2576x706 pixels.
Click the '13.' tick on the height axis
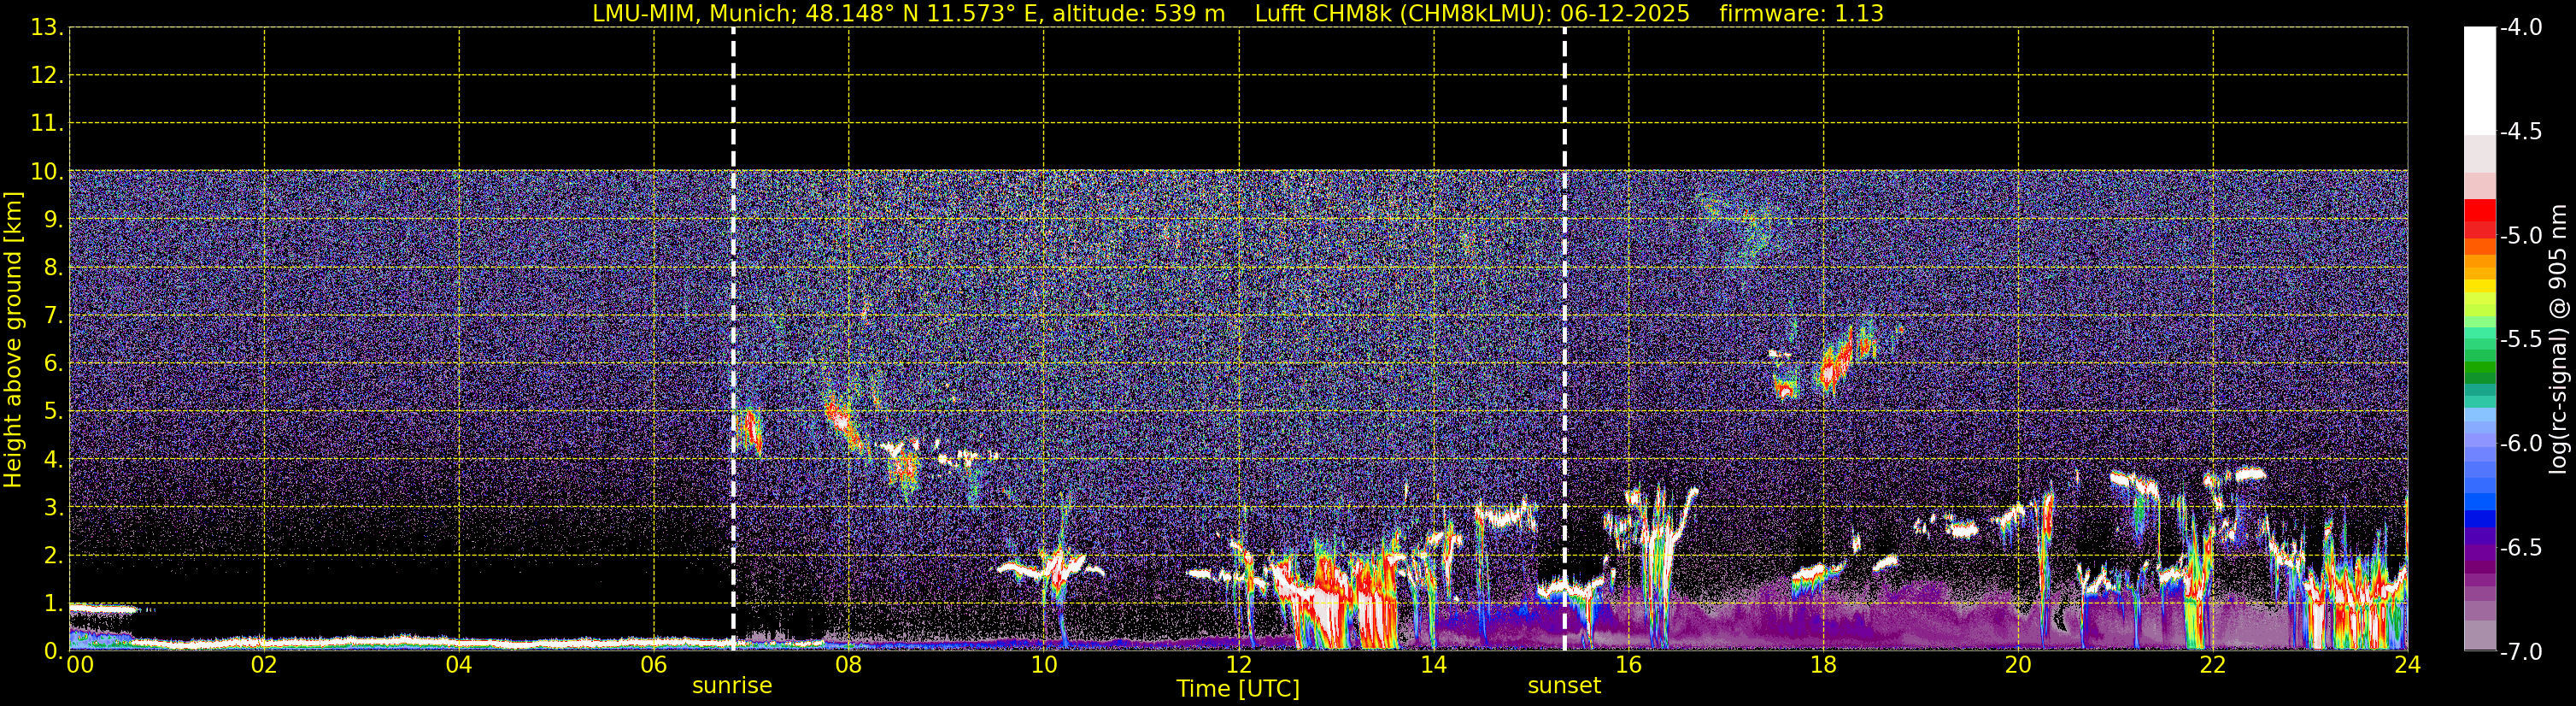[47, 28]
